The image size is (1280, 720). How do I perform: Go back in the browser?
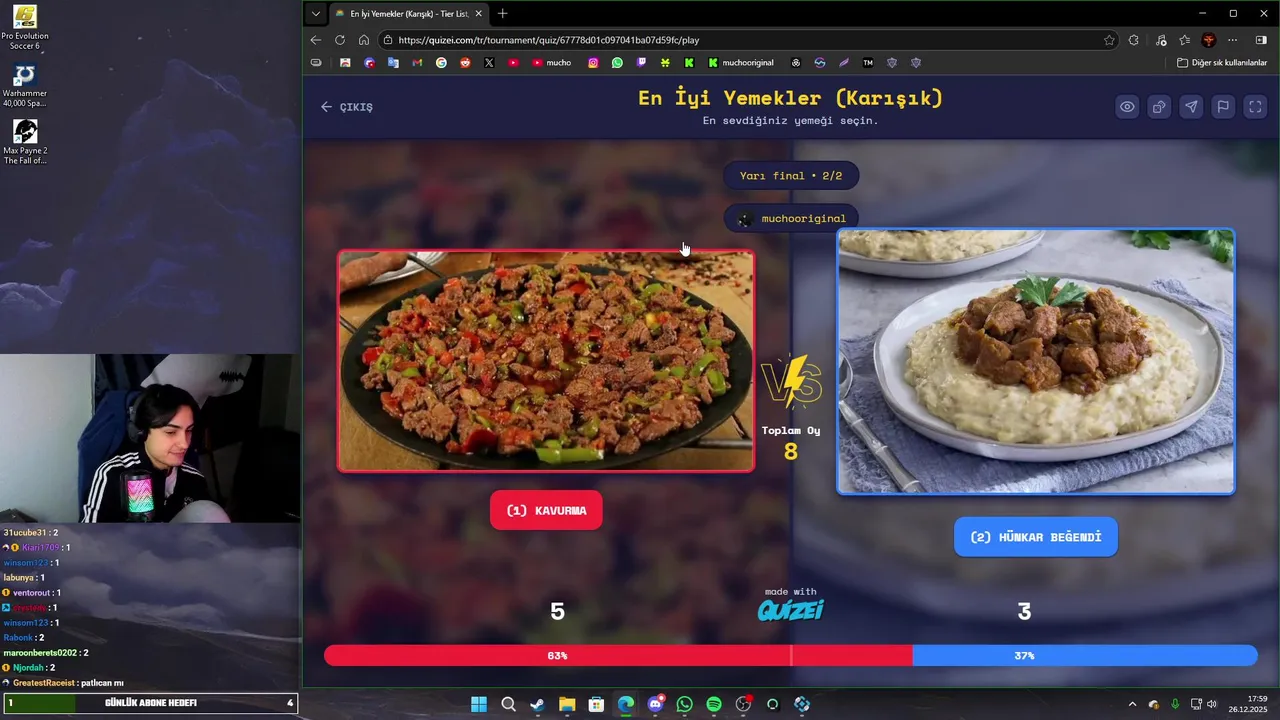(316, 40)
